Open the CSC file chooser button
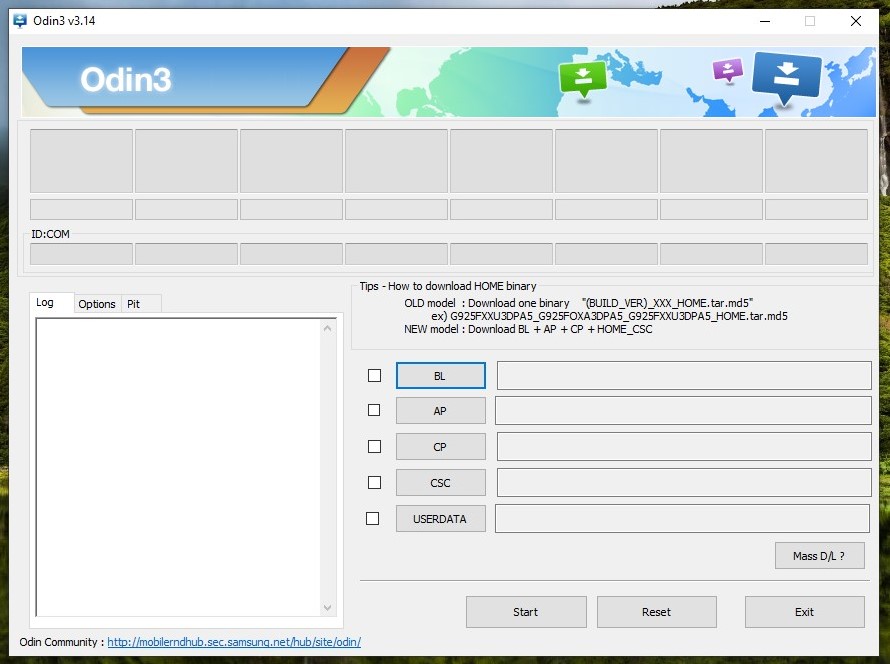 coord(440,482)
